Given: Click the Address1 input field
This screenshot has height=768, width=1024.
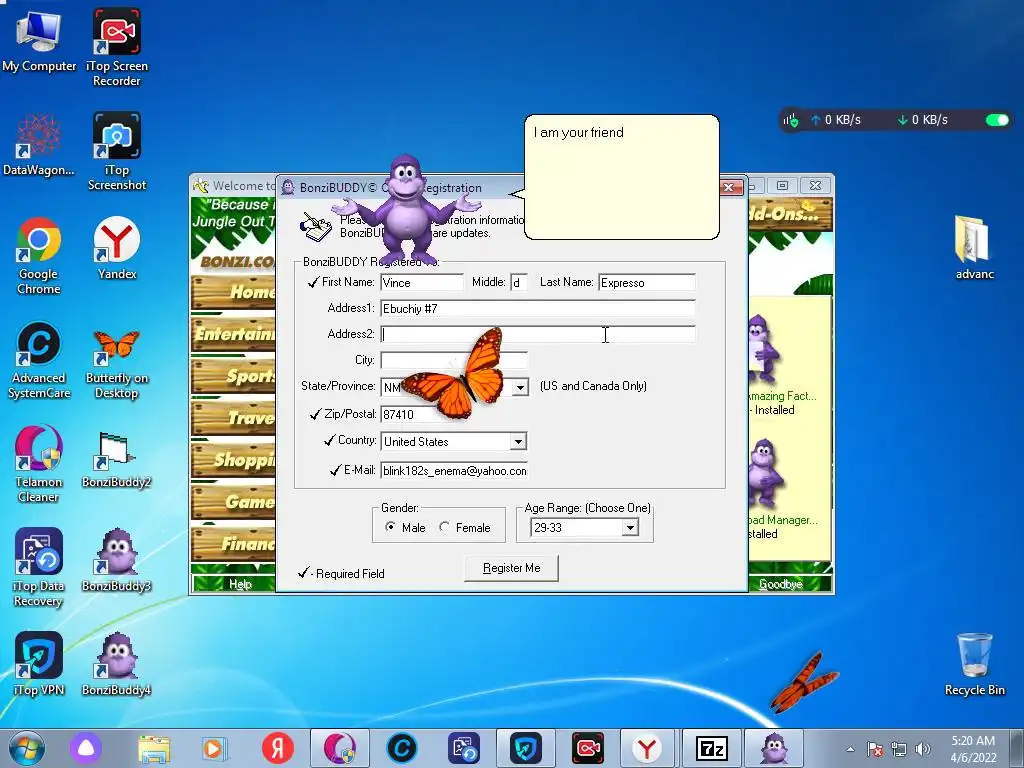Looking at the screenshot, I should (x=538, y=308).
